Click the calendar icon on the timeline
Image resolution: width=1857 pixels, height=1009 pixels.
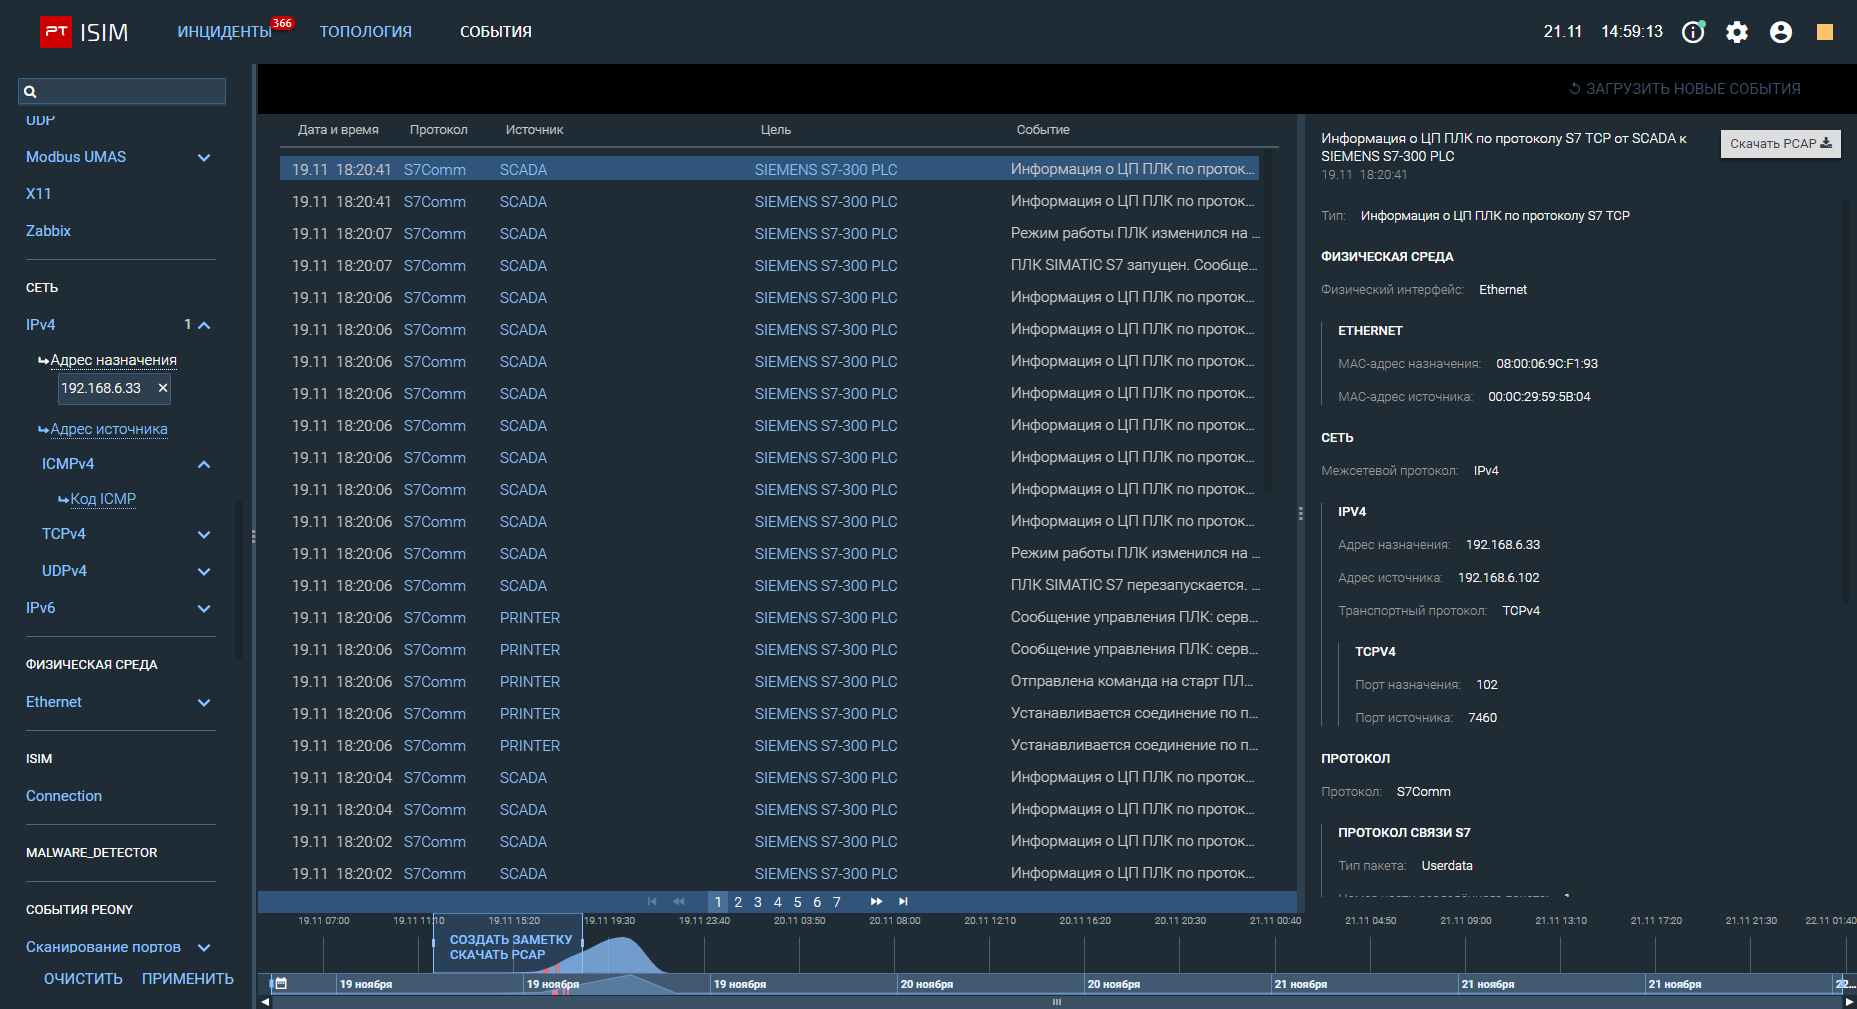pyautogui.click(x=281, y=984)
